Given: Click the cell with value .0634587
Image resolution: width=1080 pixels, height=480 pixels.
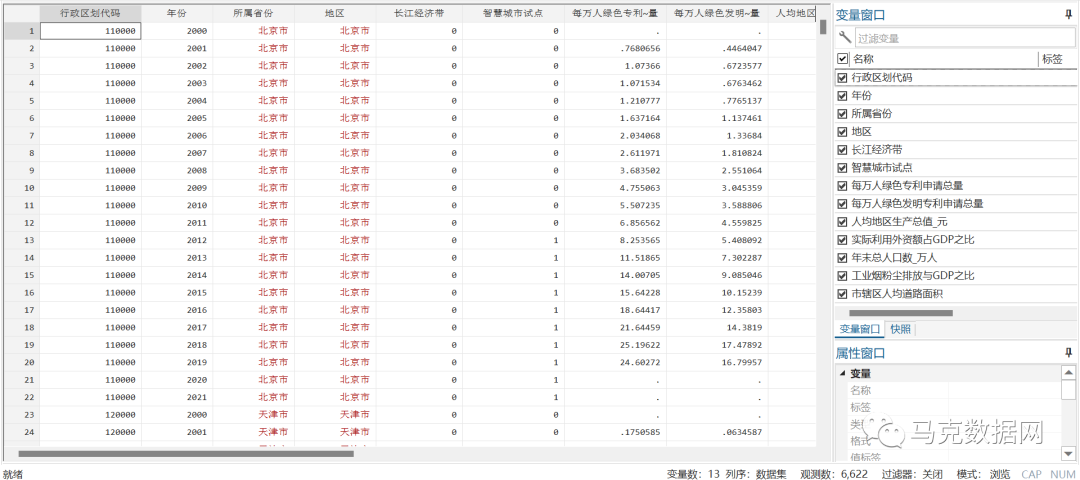Looking at the screenshot, I should pyautogui.click(x=717, y=432).
